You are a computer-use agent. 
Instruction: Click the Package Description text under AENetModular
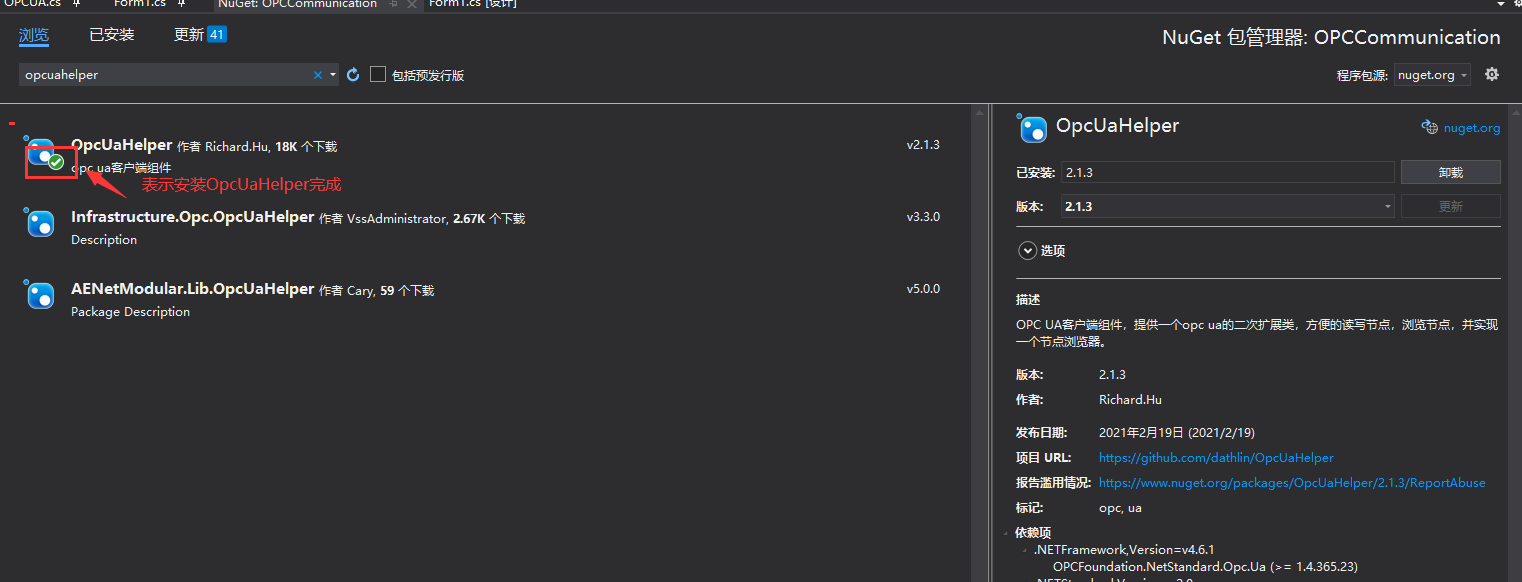130,312
